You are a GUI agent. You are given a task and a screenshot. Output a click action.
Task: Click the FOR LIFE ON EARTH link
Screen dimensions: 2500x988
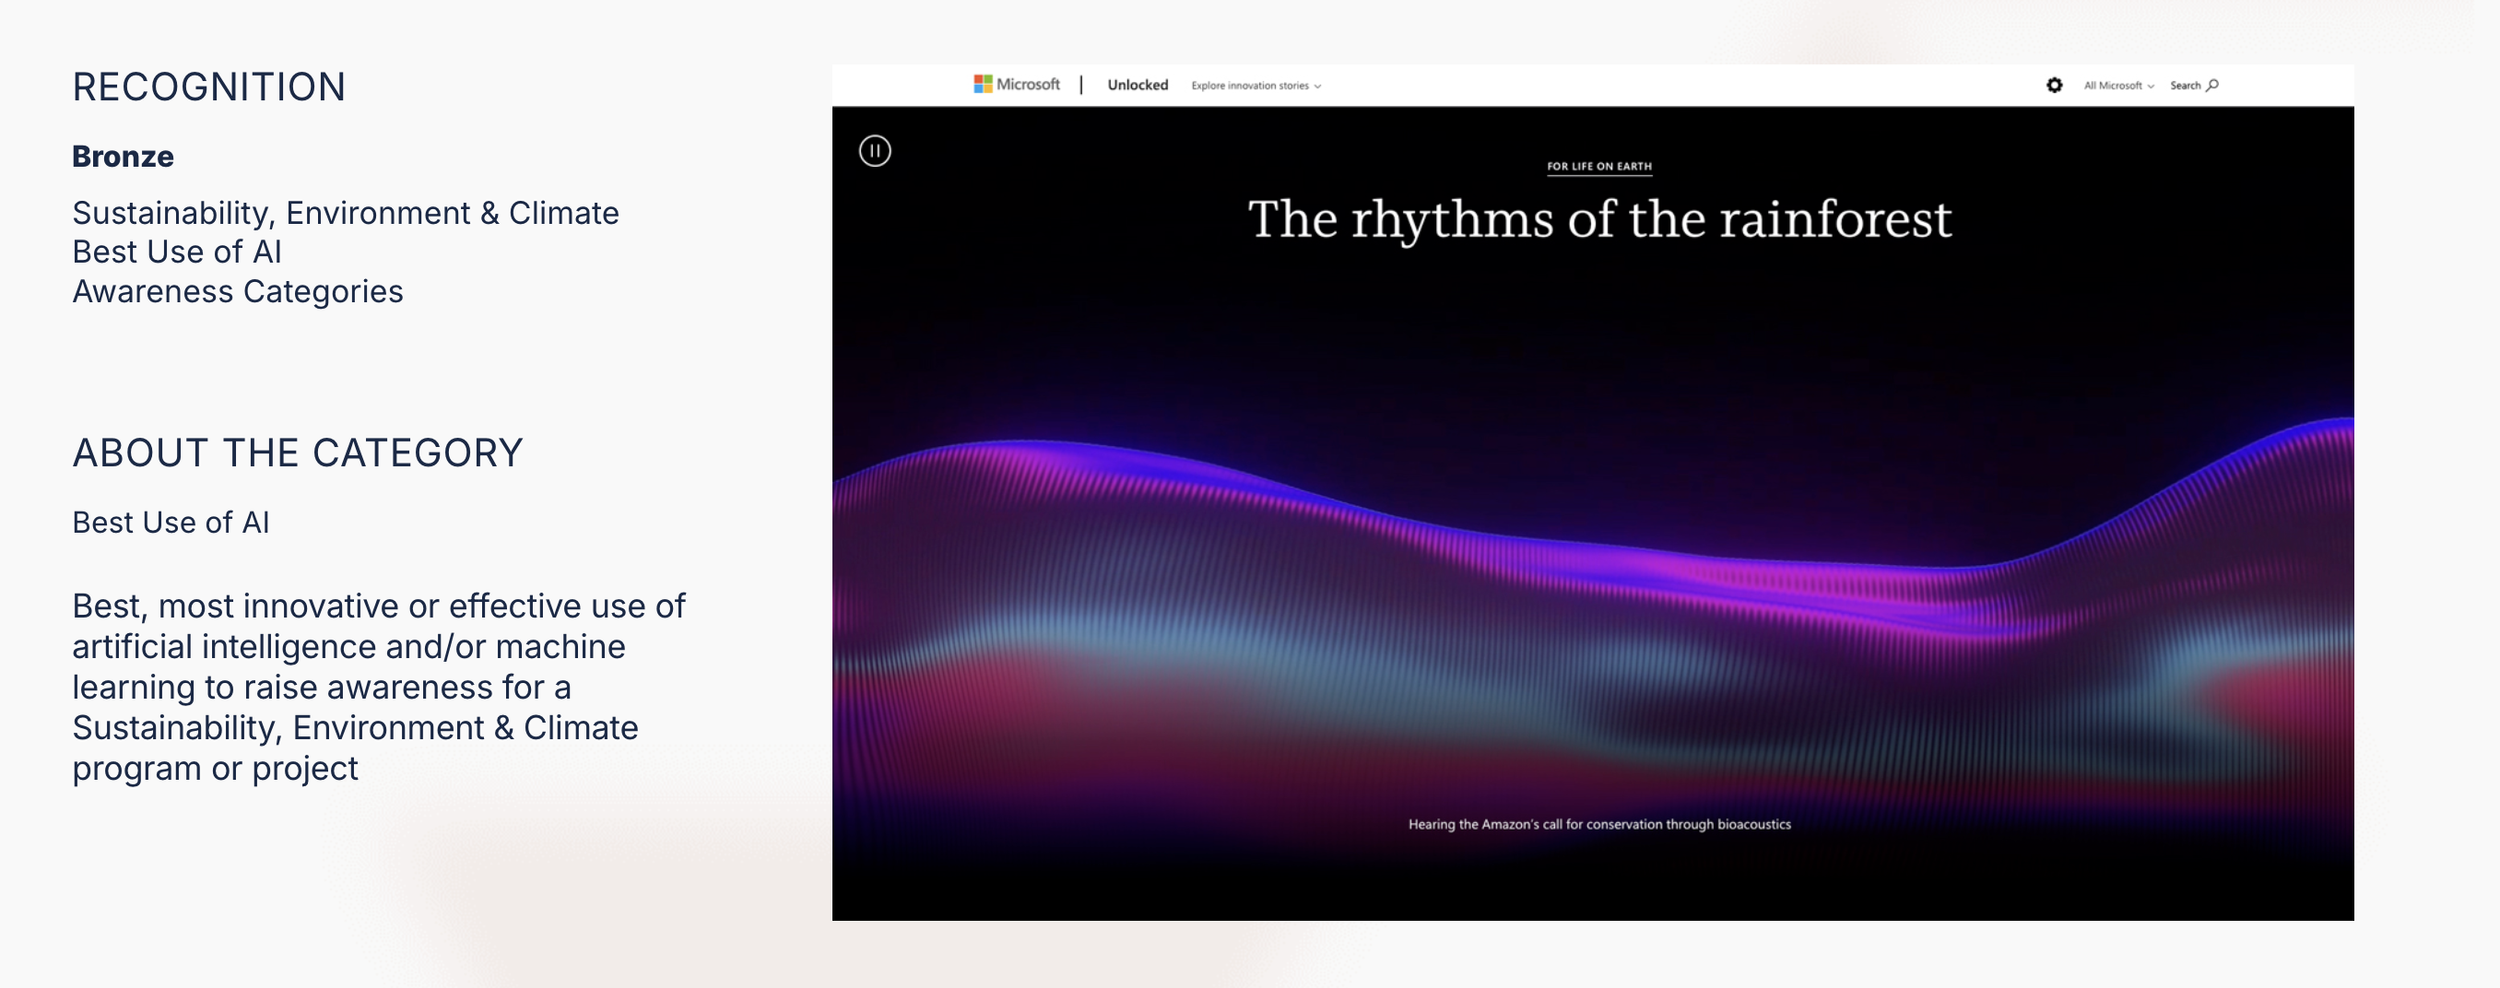coord(1599,167)
